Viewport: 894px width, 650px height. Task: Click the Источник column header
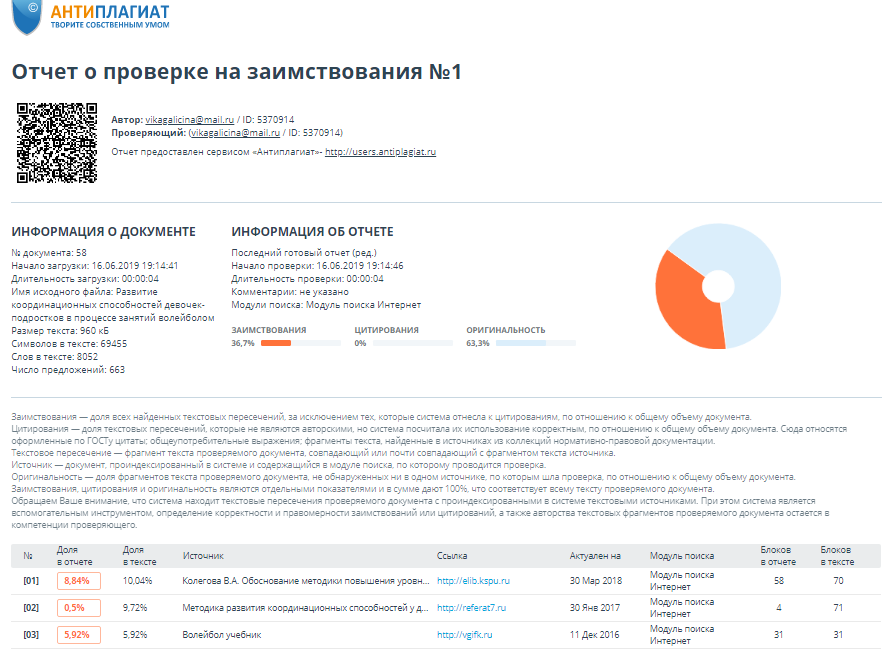(203, 555)
